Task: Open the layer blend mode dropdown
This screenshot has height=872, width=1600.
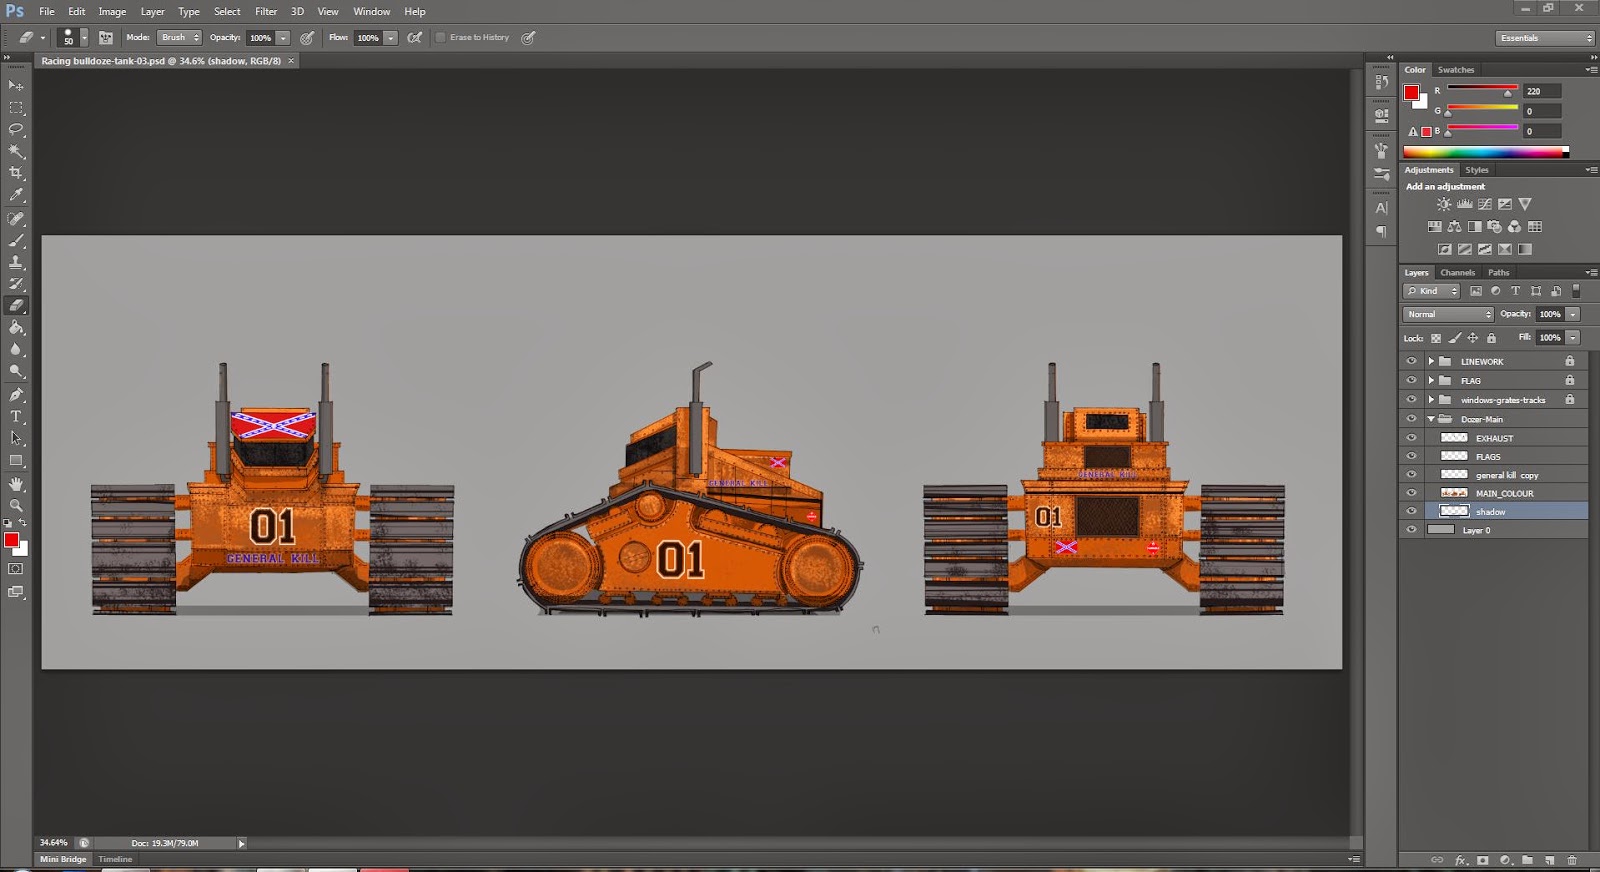Action: 1448,314
